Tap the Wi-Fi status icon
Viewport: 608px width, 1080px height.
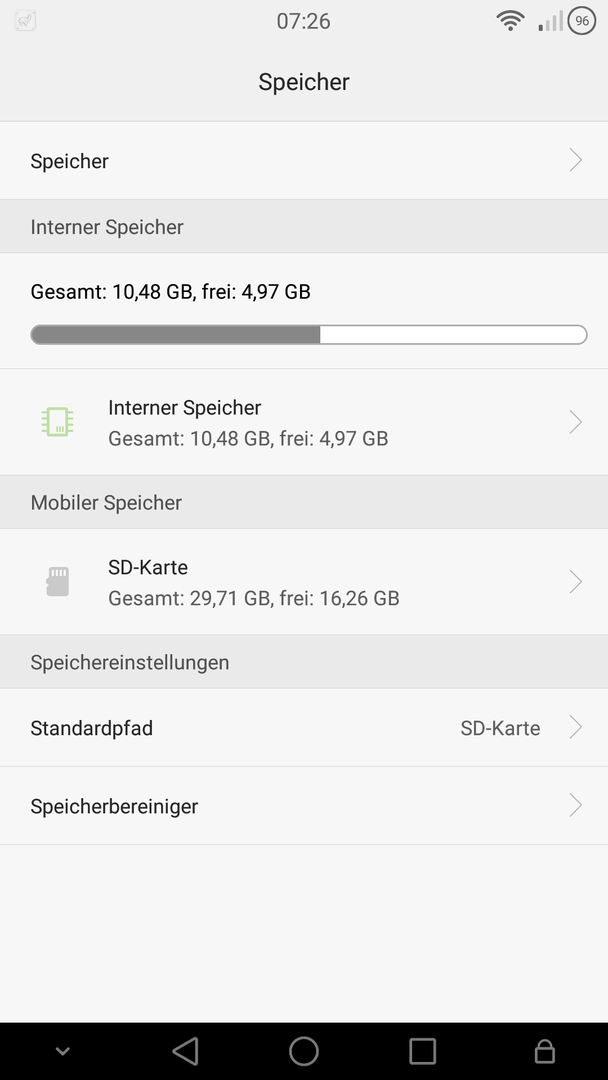(x=510, y=21)
